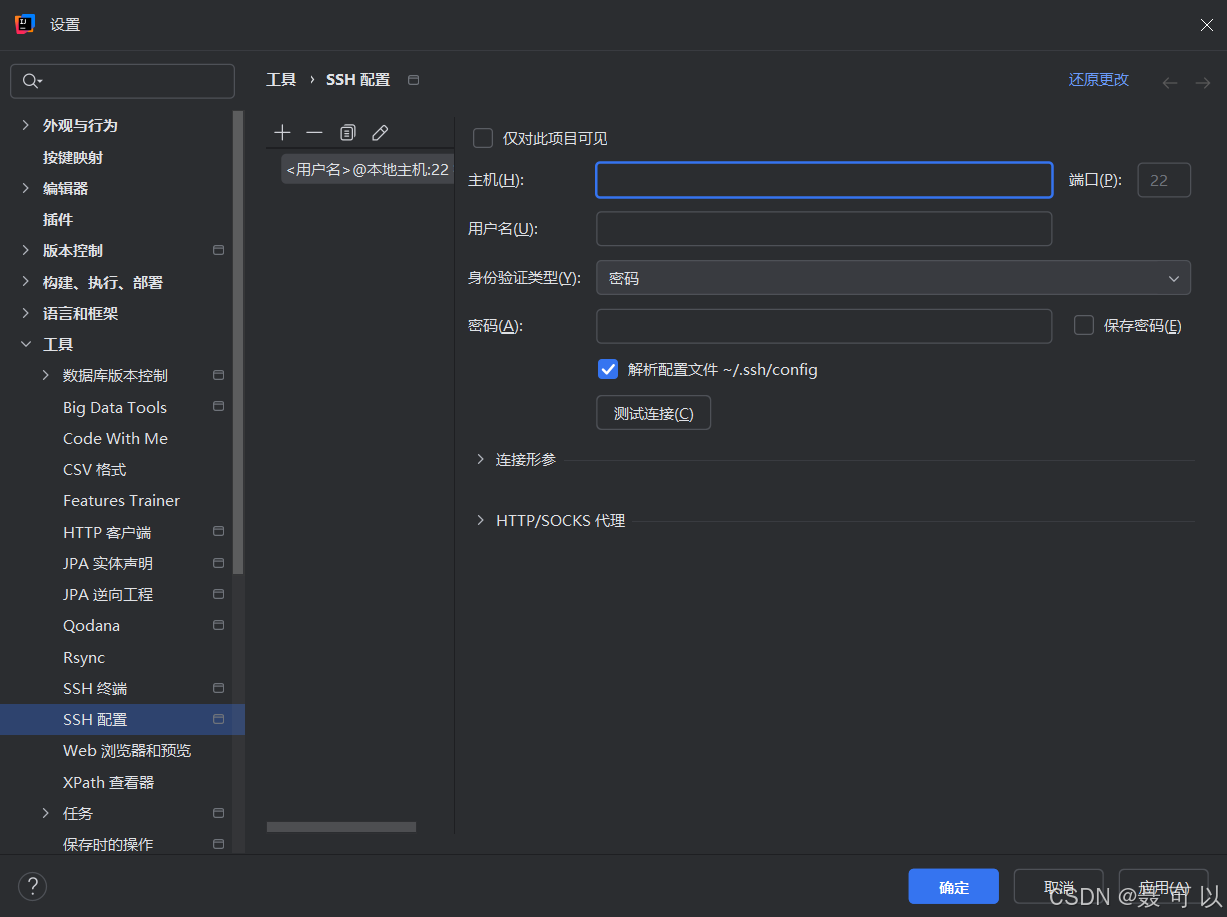
Task: Click the back arrow in settings header
Action: (1170, 83)
